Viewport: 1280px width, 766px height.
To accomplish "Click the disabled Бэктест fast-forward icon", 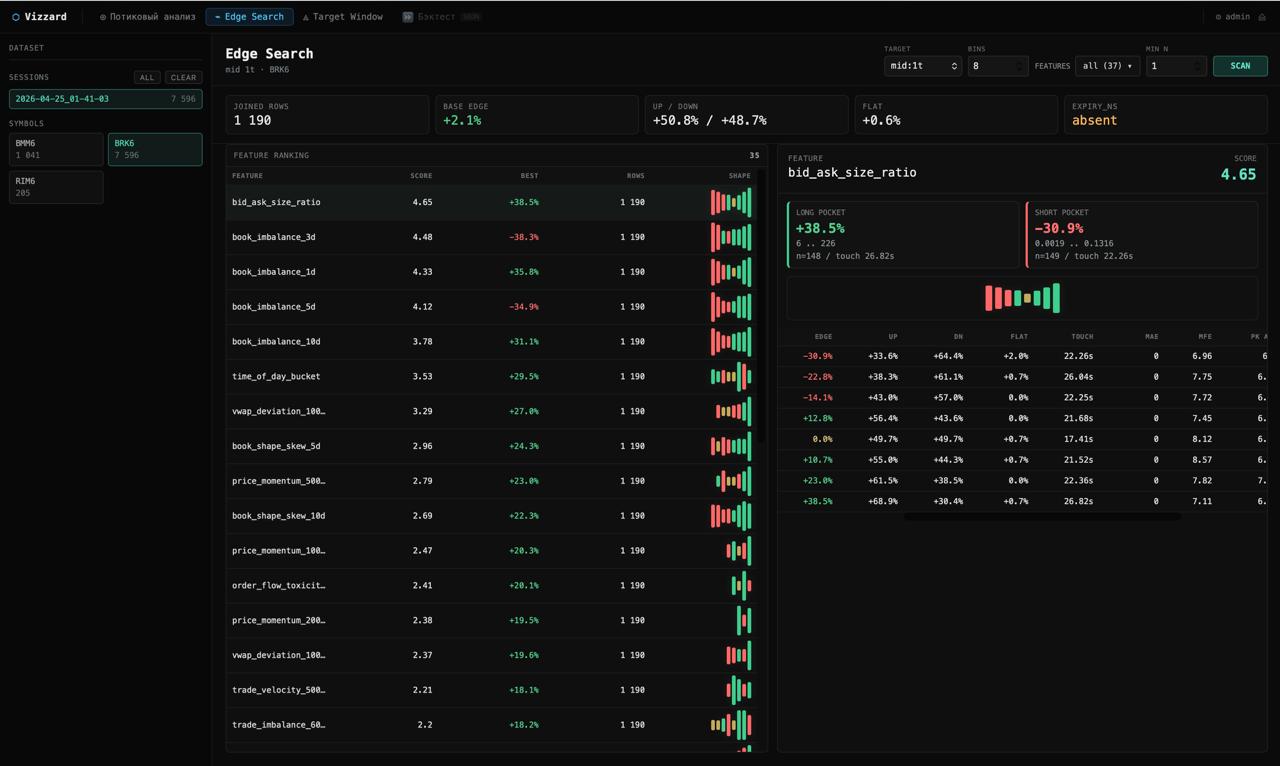I will point(408,17).
